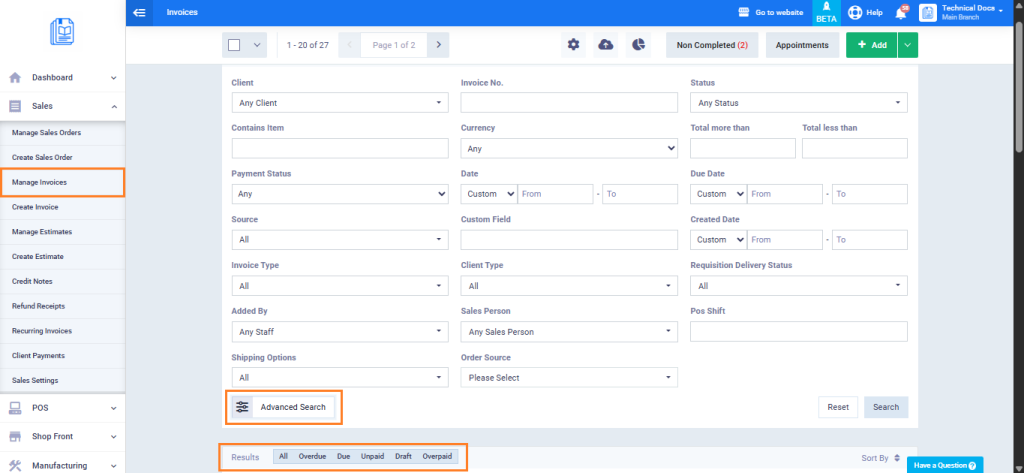This screenshot has width=1024, height=473.
Task: Go to previous page arrow
Action: coord(349,45)
